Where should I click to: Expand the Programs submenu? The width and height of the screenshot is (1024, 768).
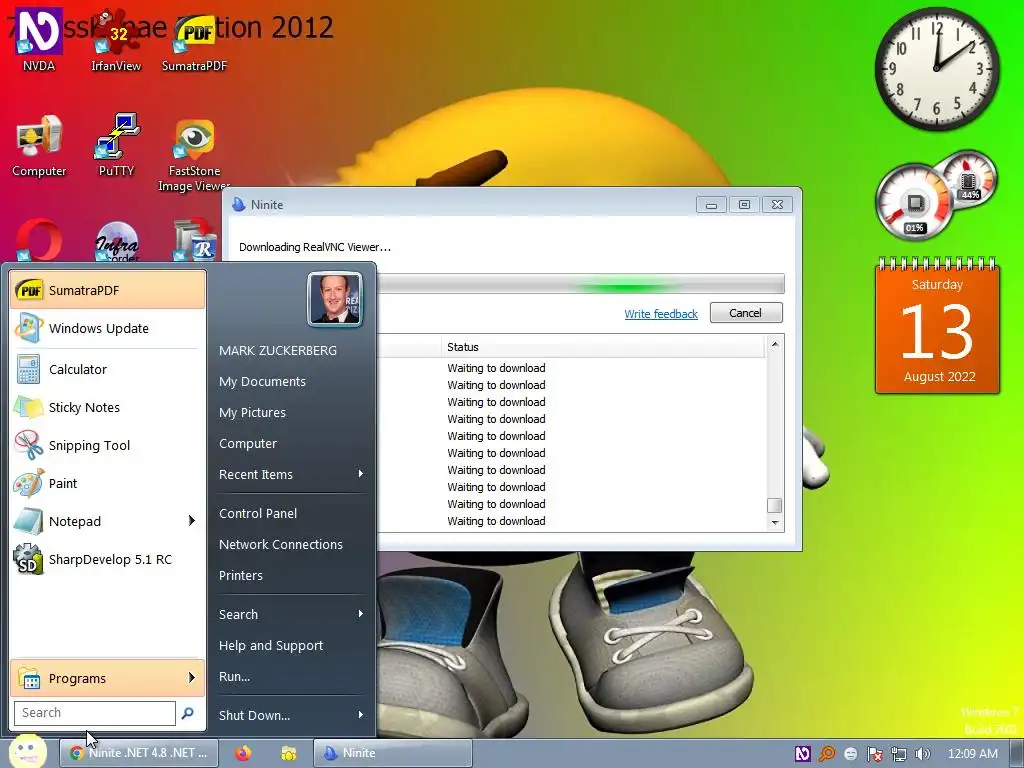pyautogui.click(x=108, y=678)
